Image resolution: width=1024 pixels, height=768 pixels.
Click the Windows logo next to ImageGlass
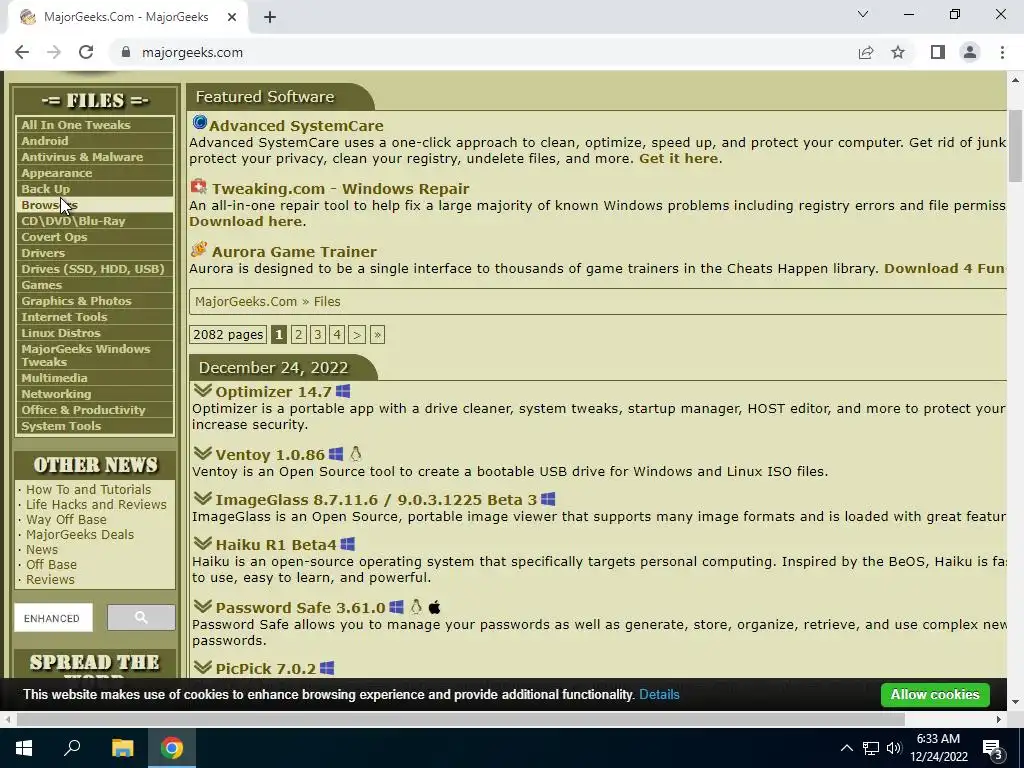coord(548,500)
